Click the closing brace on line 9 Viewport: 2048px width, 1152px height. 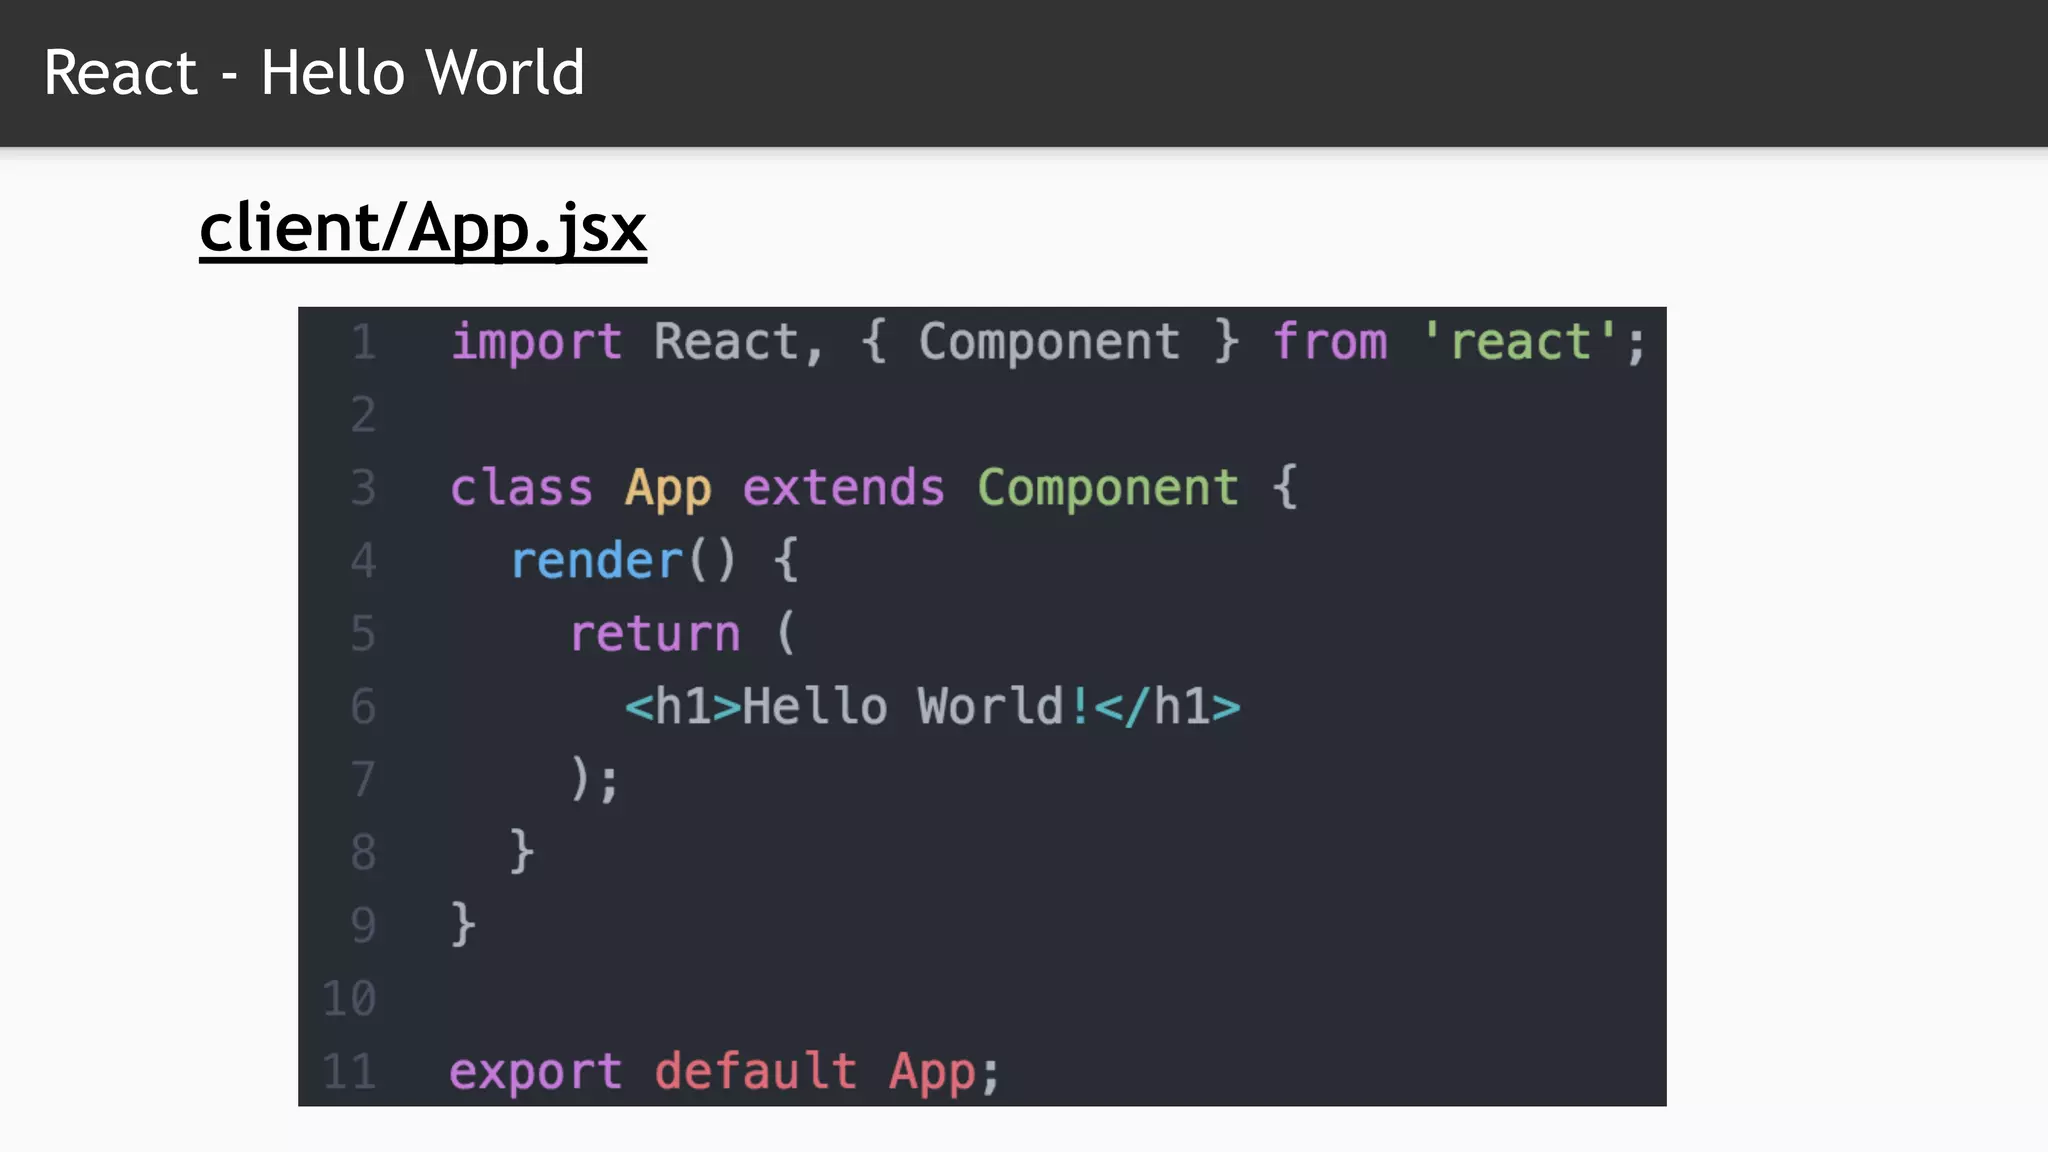463,925
